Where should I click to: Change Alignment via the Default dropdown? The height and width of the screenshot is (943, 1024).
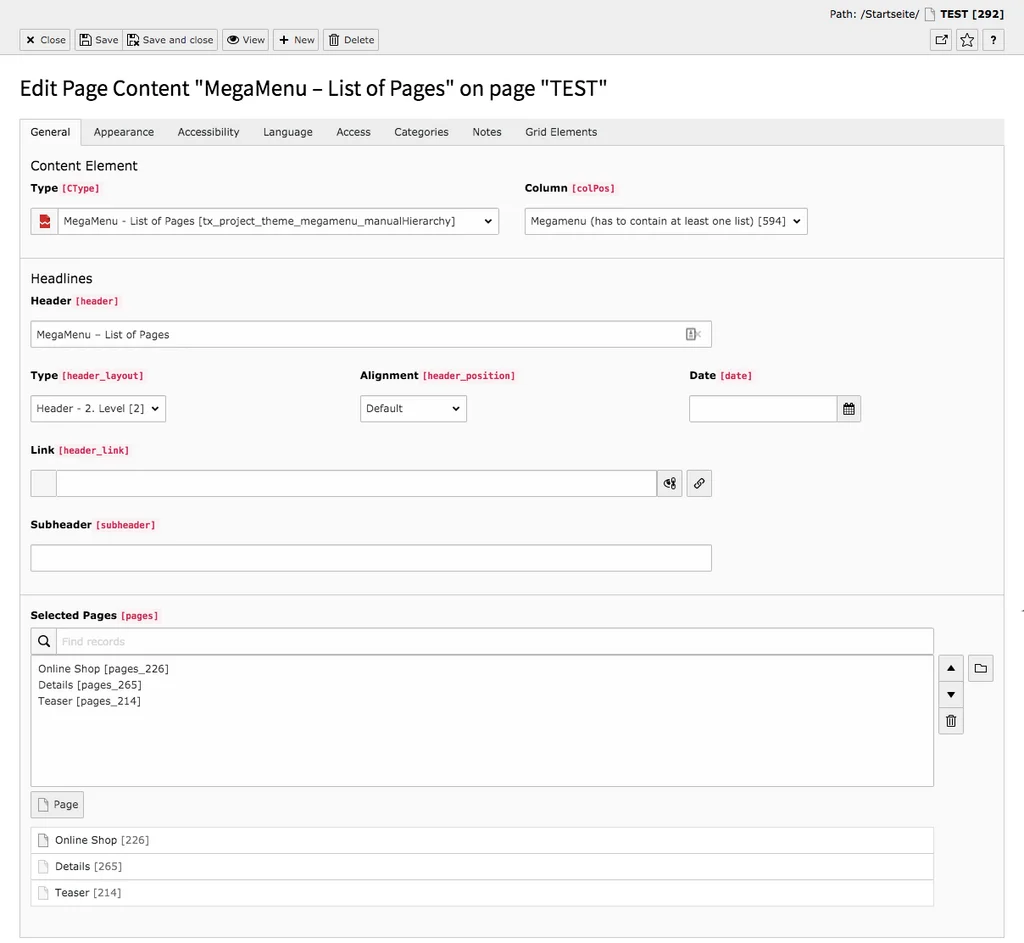(412, 408)
